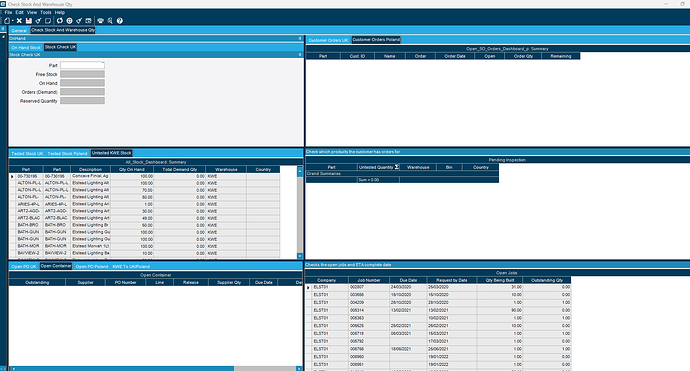
Task: Click the Clear note icon in toolbar
Action: click(x=48, y=21)
